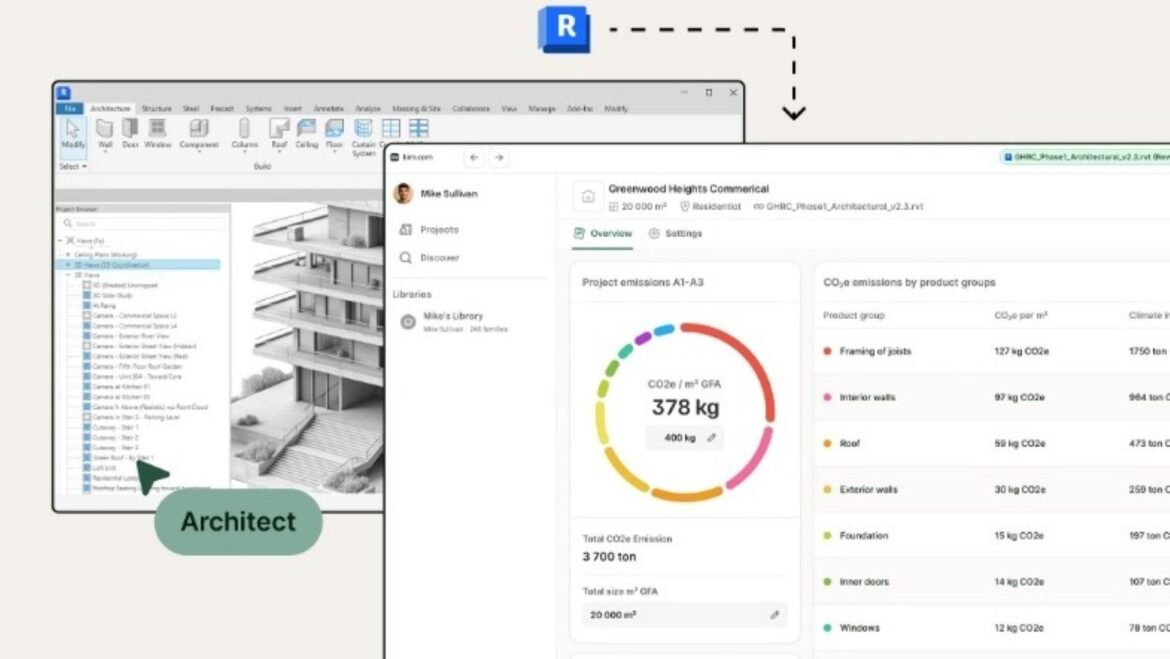Open the Select dropdown under Modify
The width and height of the screenshot is (1170, 659).
(74, 166)
